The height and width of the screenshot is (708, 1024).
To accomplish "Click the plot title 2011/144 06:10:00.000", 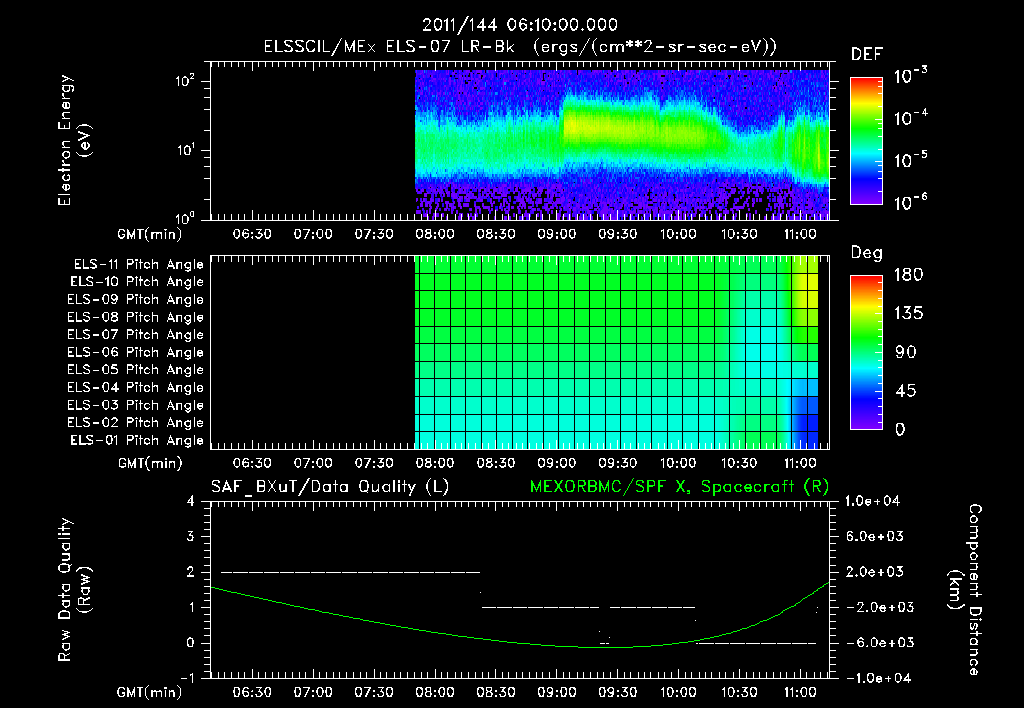I will tap(519, 25).
